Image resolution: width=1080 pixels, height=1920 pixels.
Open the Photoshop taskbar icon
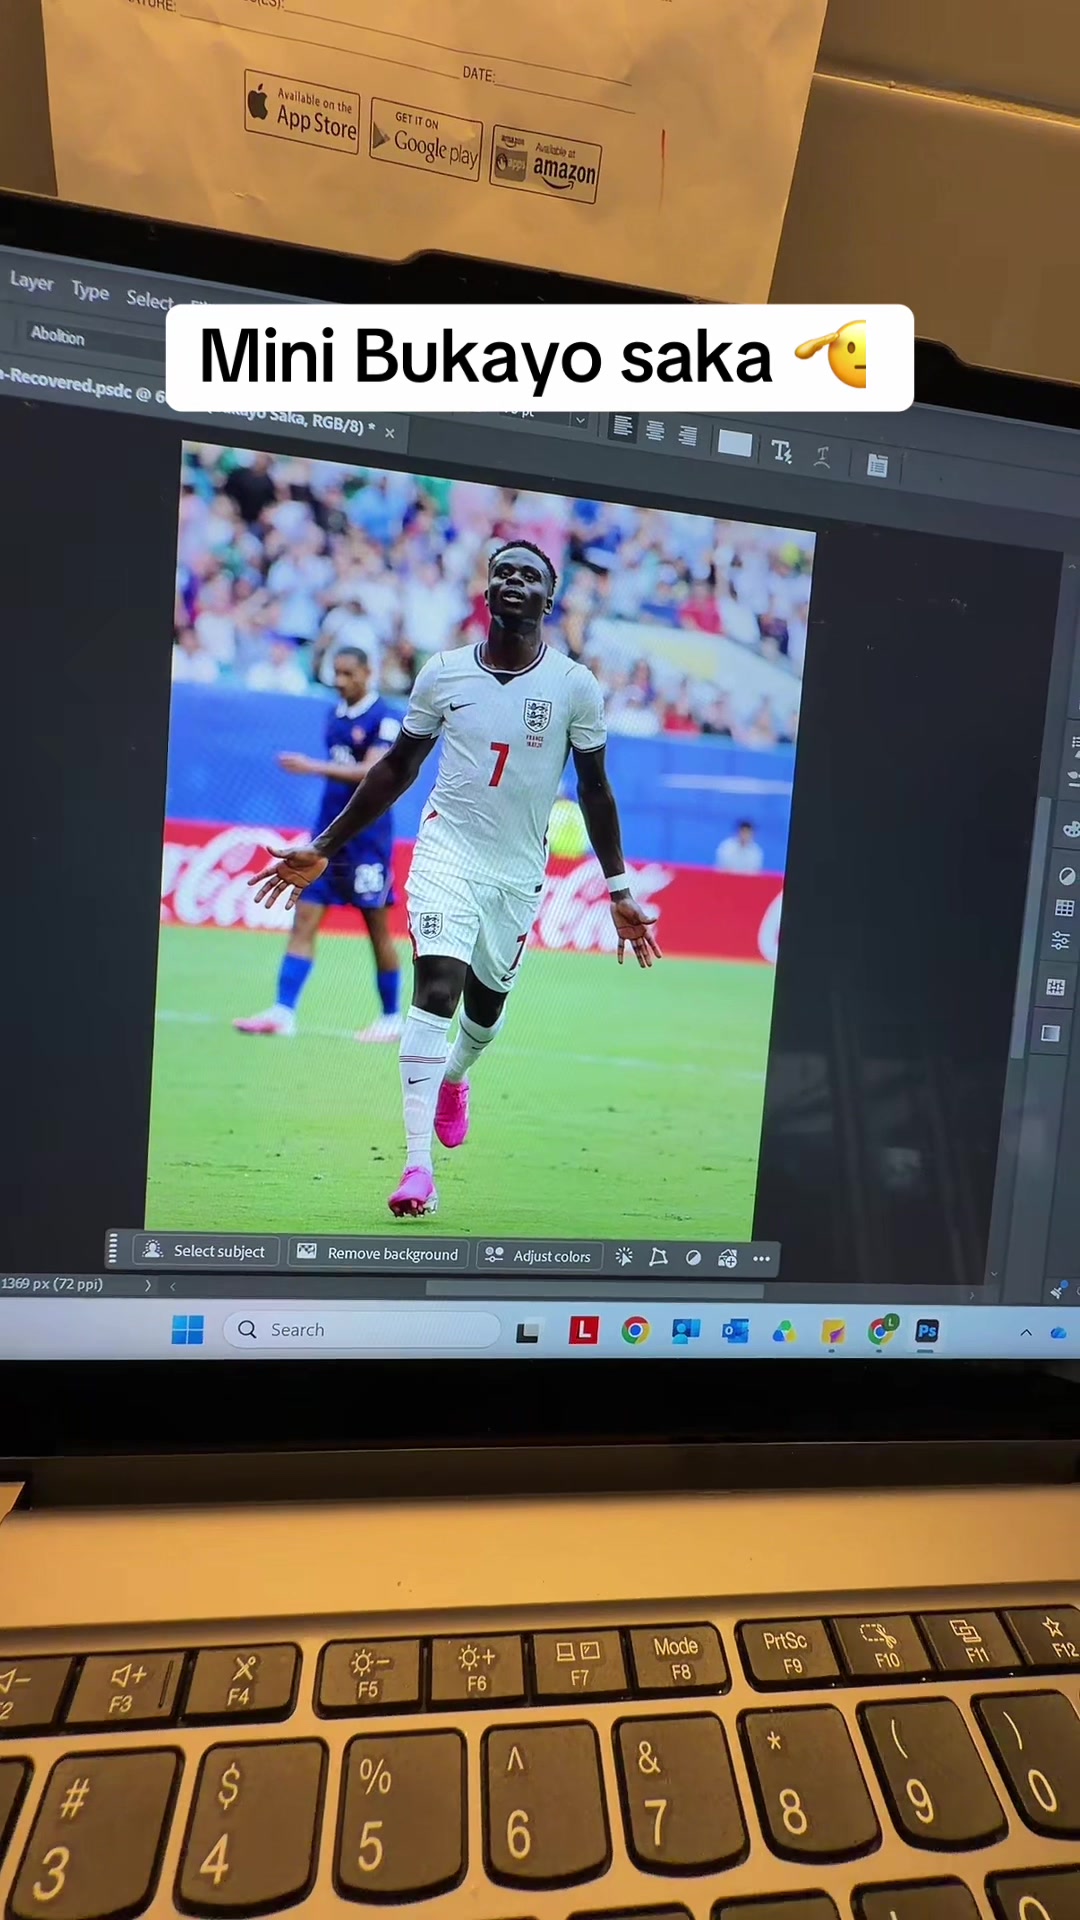(x=927, y=1331)
